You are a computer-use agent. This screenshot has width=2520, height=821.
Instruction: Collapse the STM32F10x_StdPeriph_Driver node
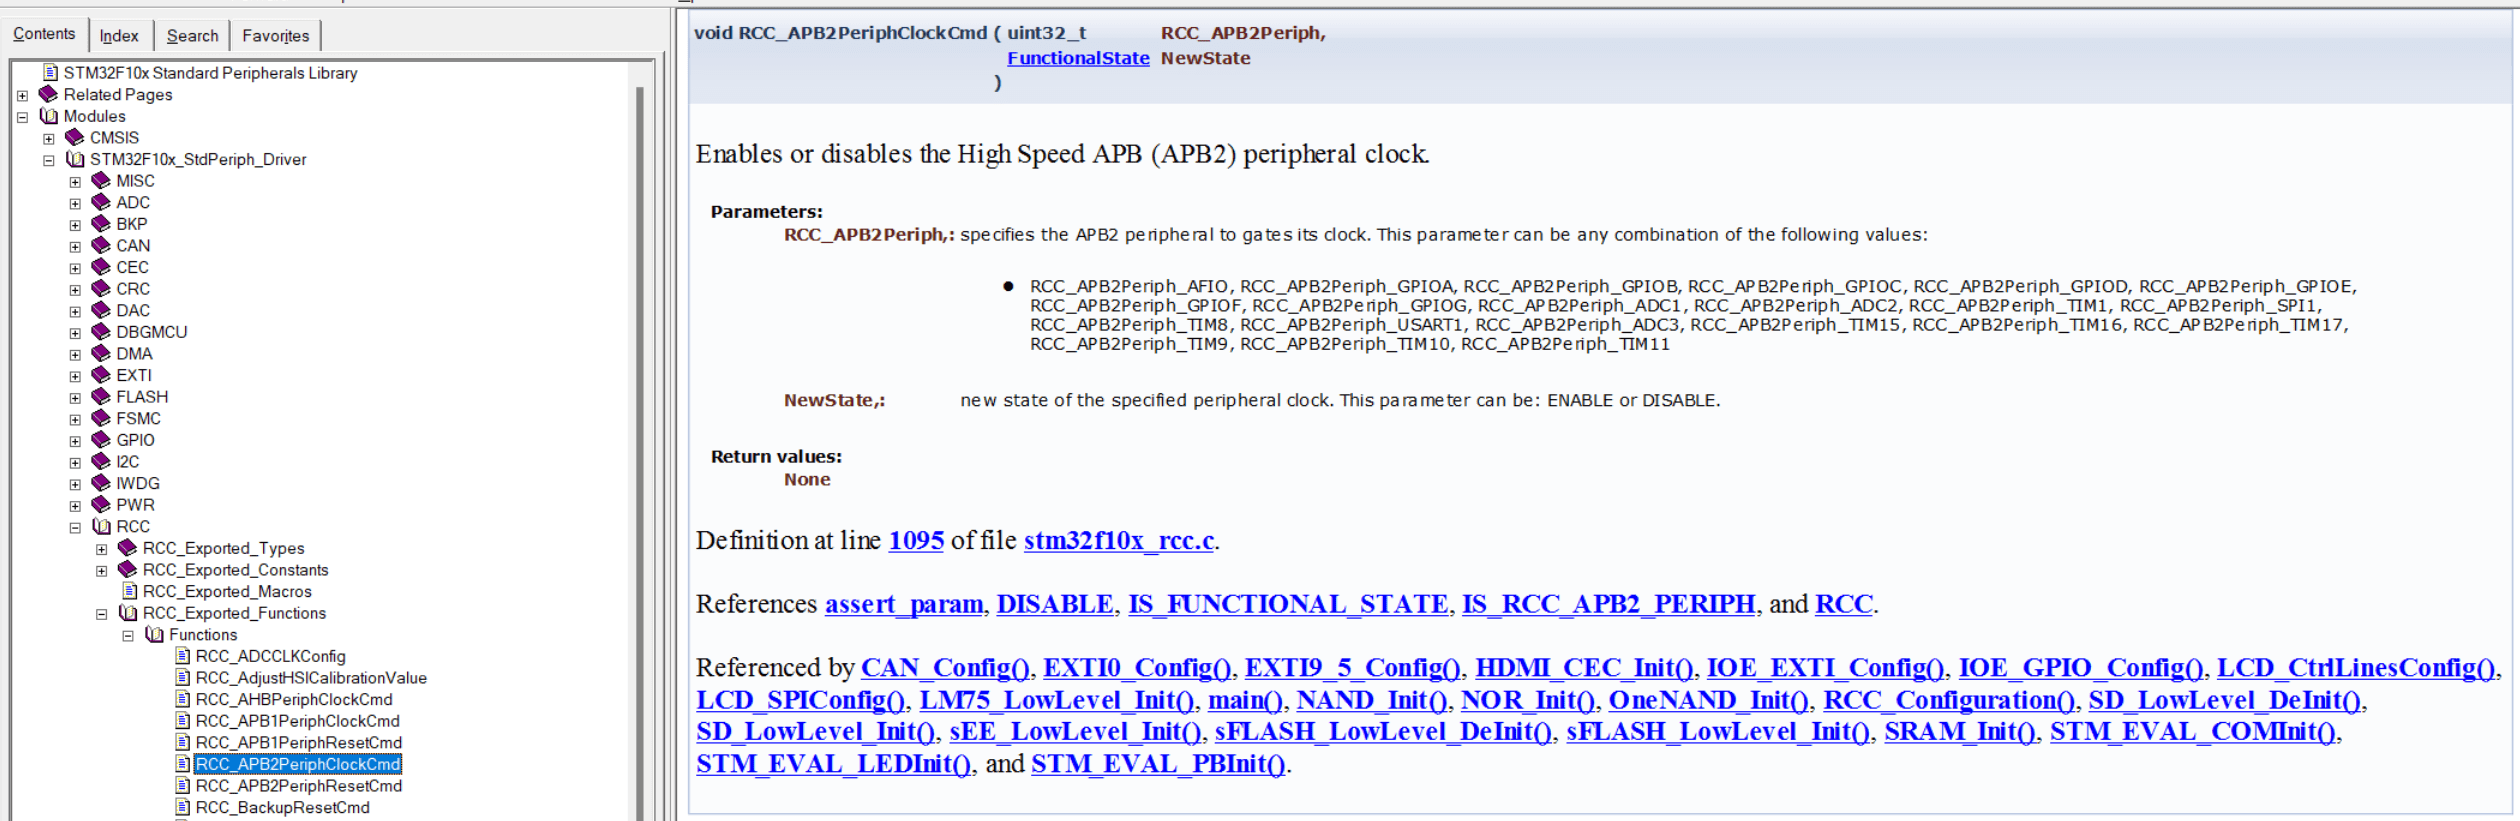point(48,160)
